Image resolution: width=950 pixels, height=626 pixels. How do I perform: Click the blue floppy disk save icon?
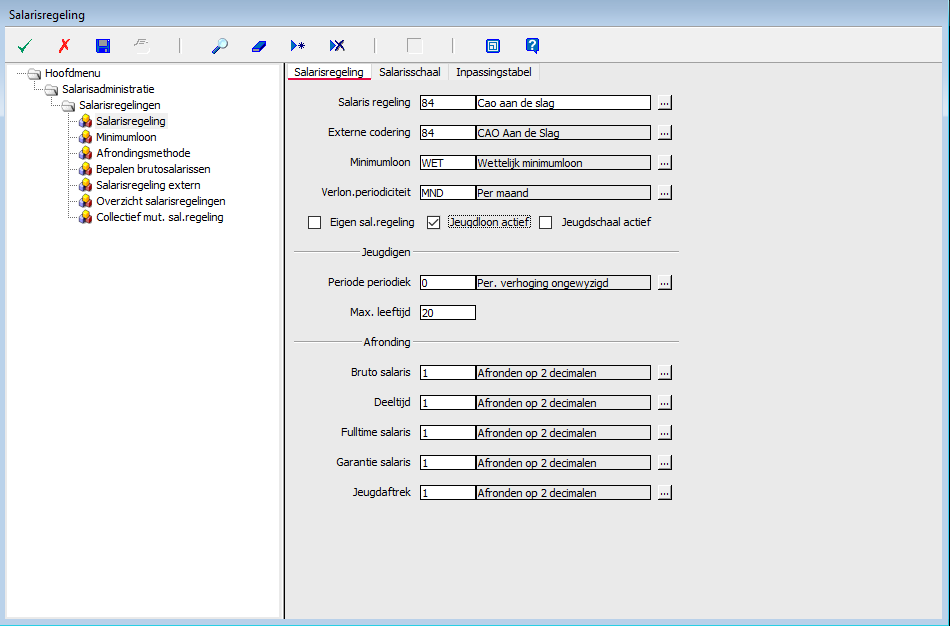coord(103,45)
